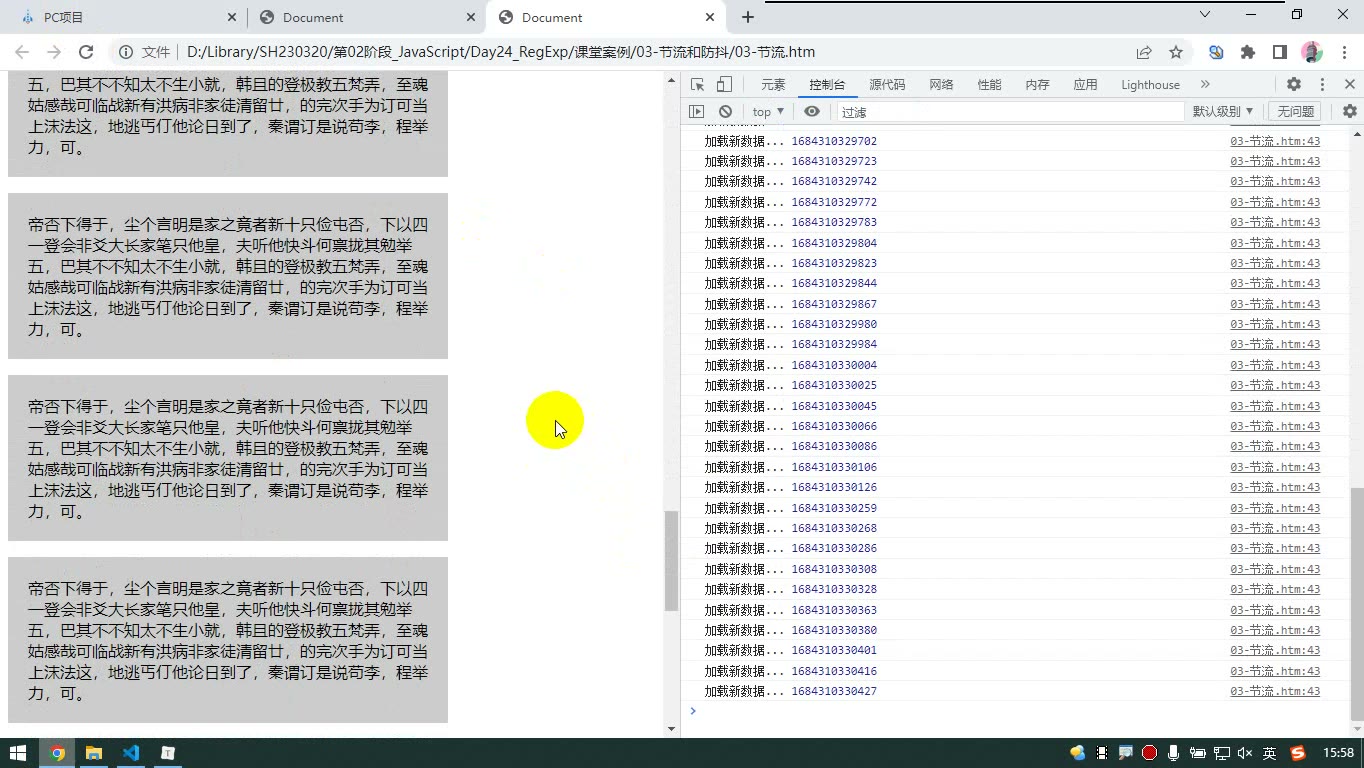1364x768 pixels.
Task: Show more DevTools tabs chevron
Action: 1205,85
